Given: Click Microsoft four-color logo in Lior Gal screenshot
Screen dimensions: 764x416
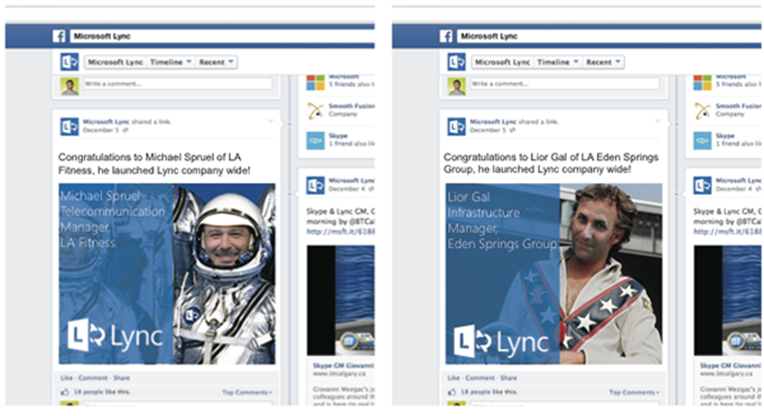Looking at the screenshot, I should pos(703,82).
